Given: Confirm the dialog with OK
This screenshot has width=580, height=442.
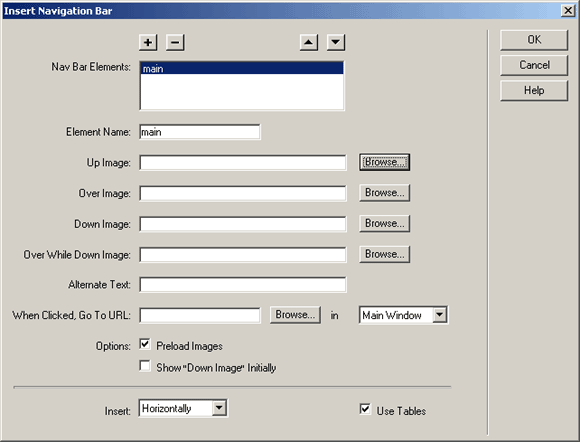Looking at the screenshot, I should tap(534, 40).
